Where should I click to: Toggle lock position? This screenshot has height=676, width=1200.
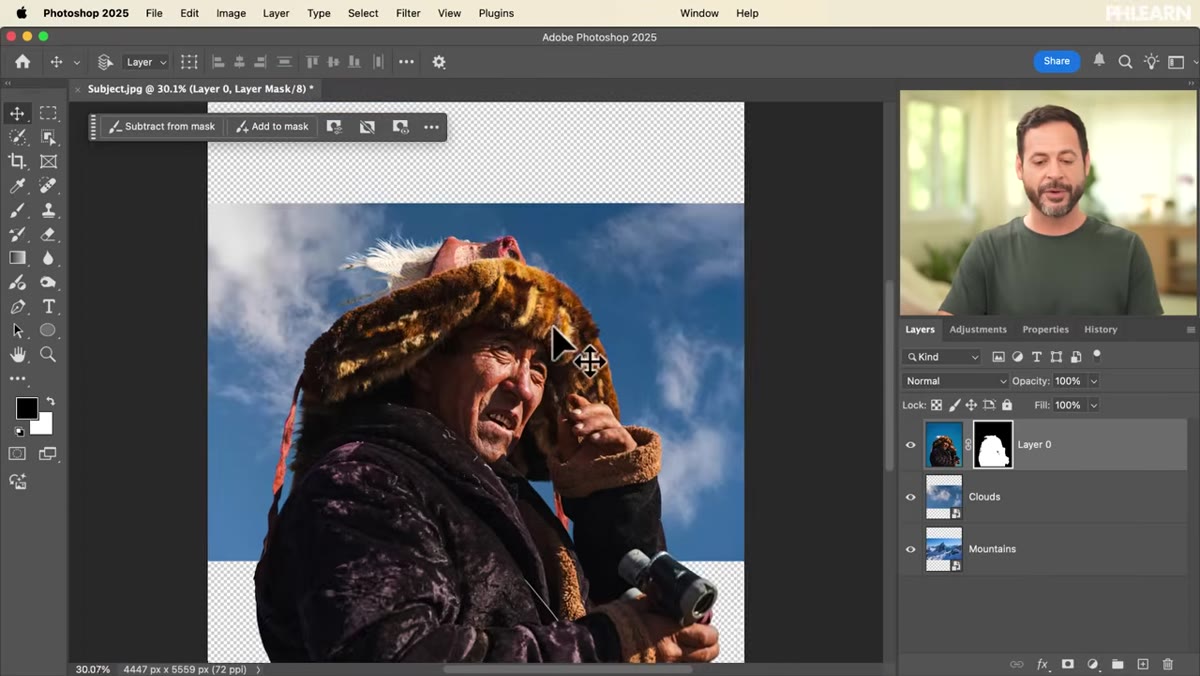[971, 405]
